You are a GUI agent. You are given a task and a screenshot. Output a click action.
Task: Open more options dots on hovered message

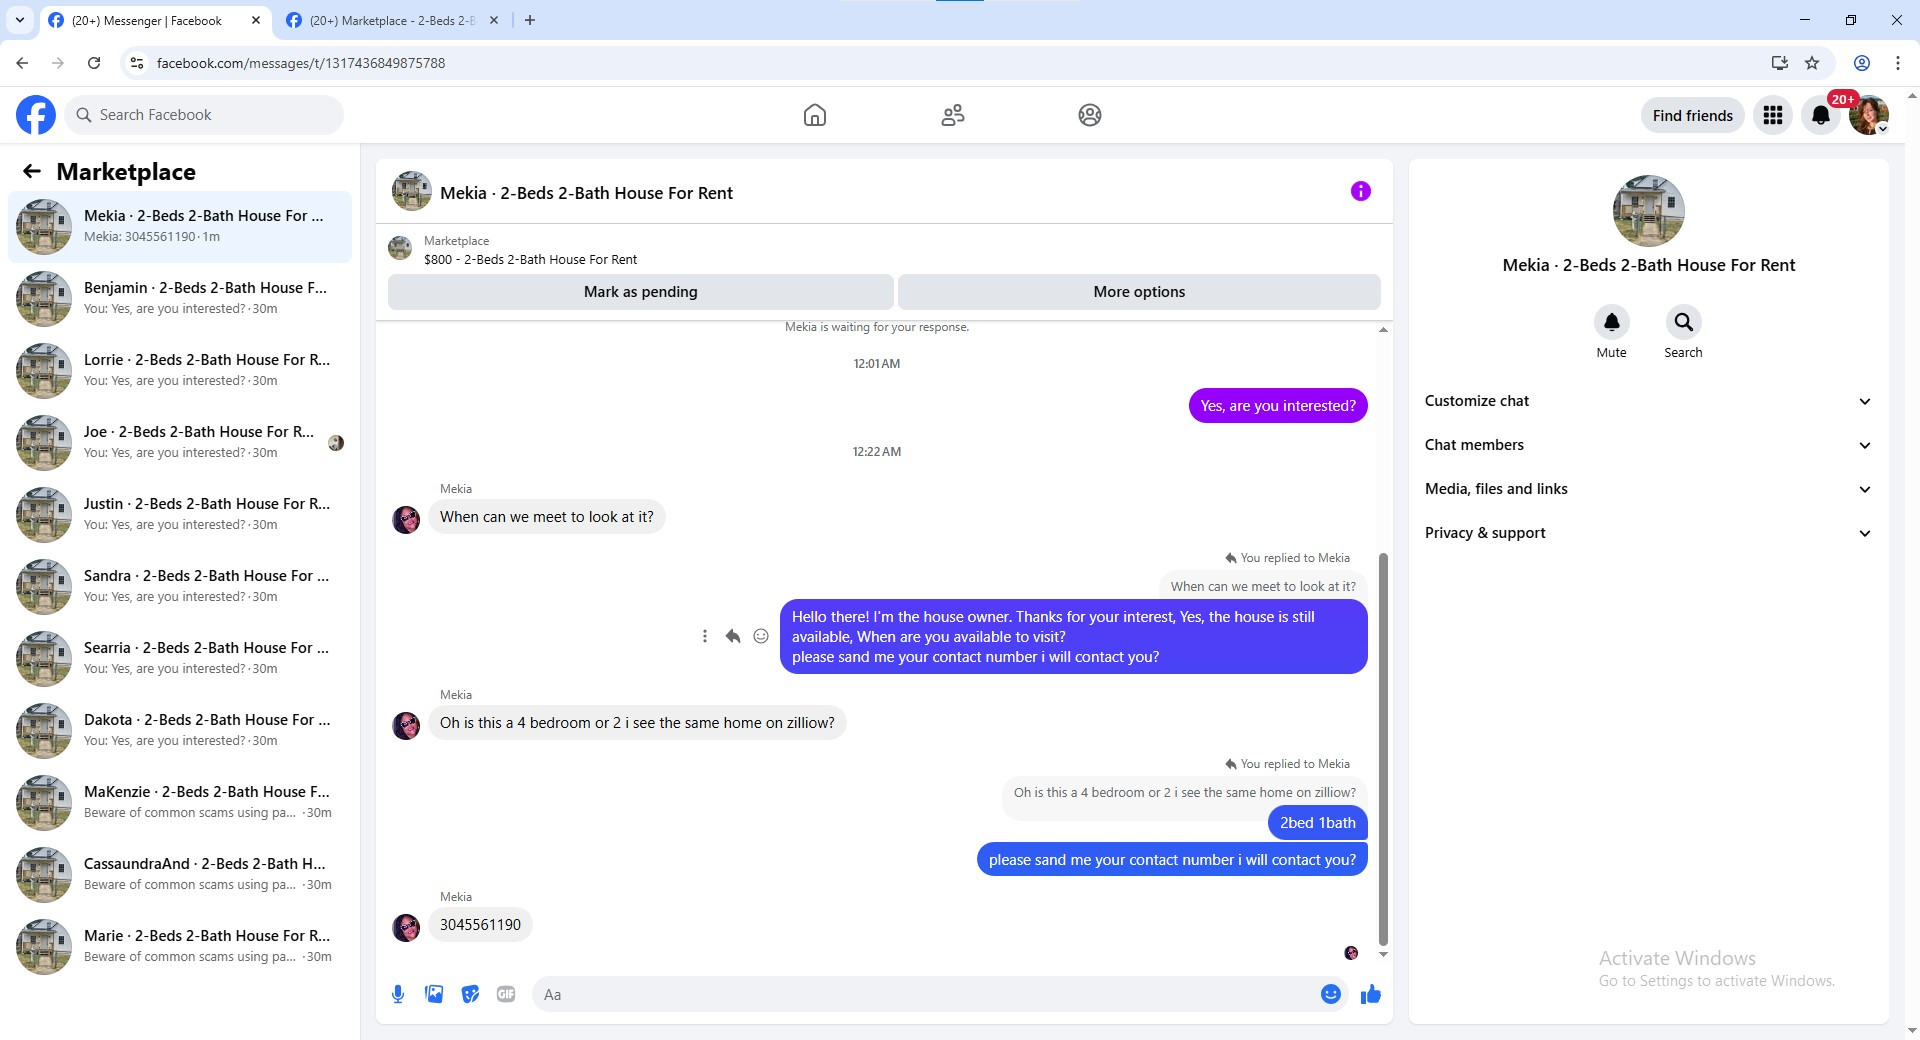tap(705, 636)
